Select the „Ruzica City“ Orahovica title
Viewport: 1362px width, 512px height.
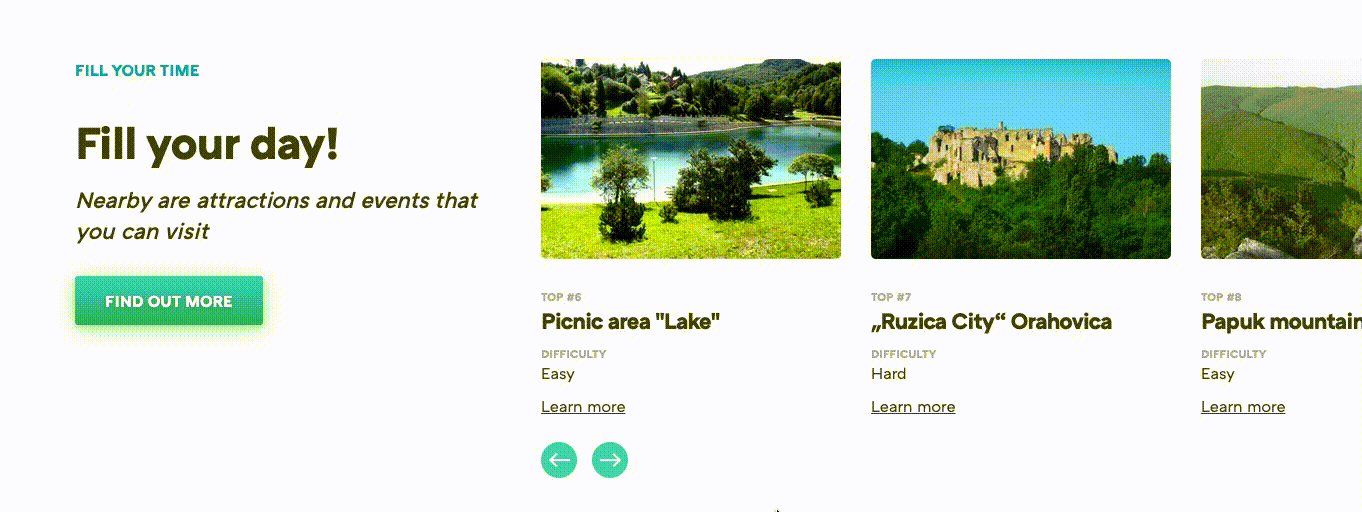click(991, 322)
